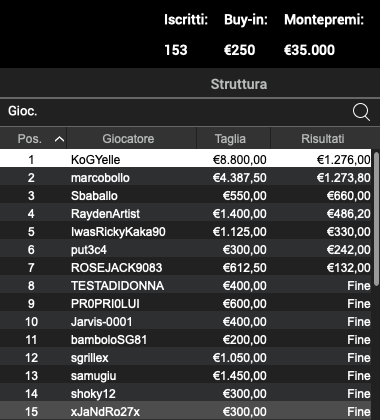Viewport: 380px width, 420px height.
Task: Select xJaNdRo27x at position 15
Action: pos(185,412)
